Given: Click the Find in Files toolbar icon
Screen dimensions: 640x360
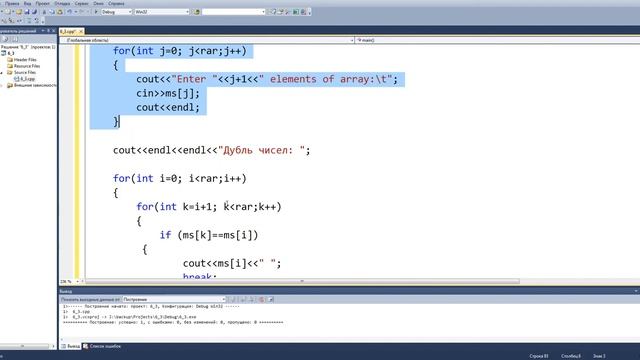Looking at the screenshot, I should click(197, 12).
